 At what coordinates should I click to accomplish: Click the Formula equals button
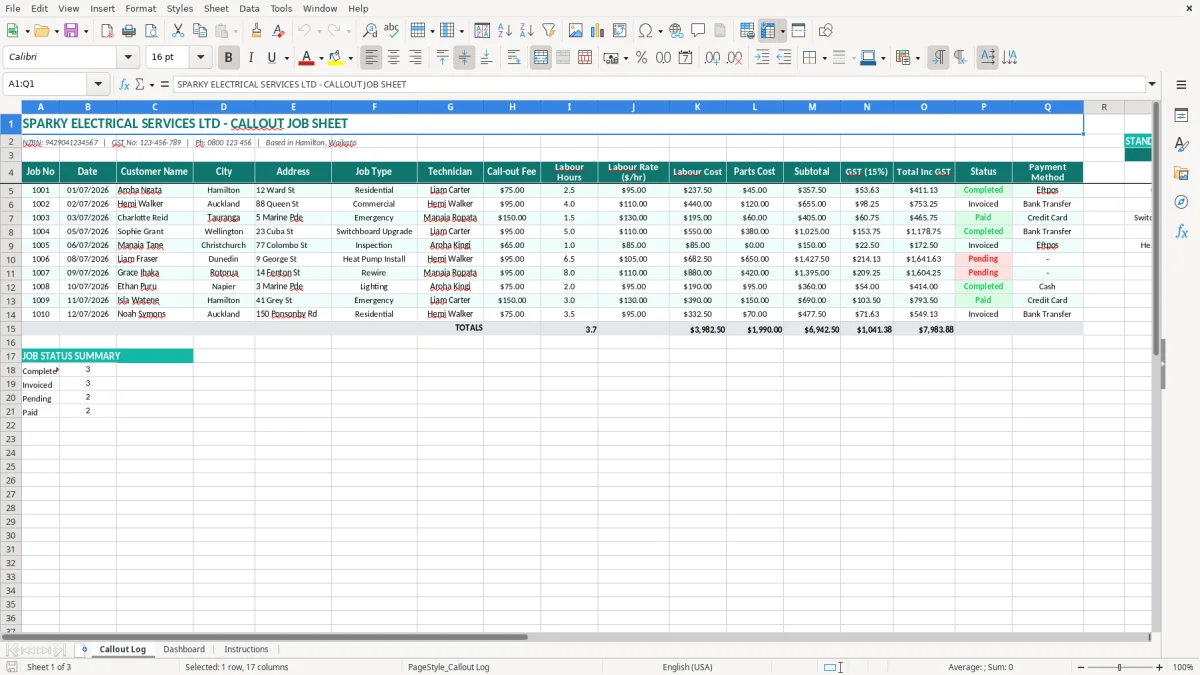tap(165, 84)
